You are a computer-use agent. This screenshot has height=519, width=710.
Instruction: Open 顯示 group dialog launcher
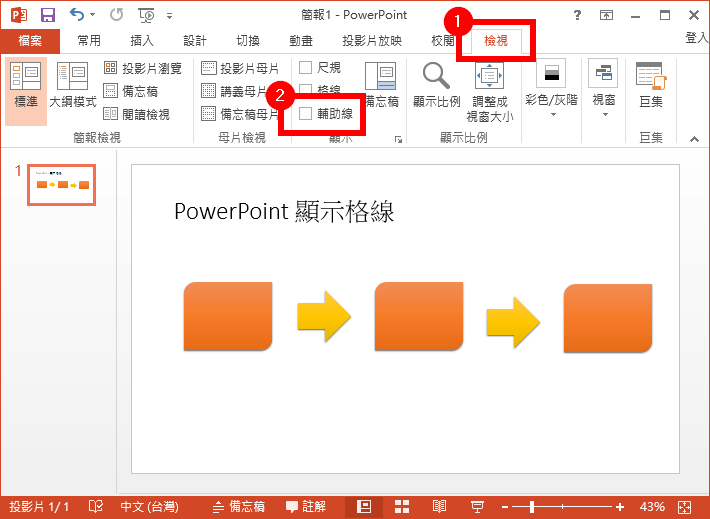(x=398, y=139)
